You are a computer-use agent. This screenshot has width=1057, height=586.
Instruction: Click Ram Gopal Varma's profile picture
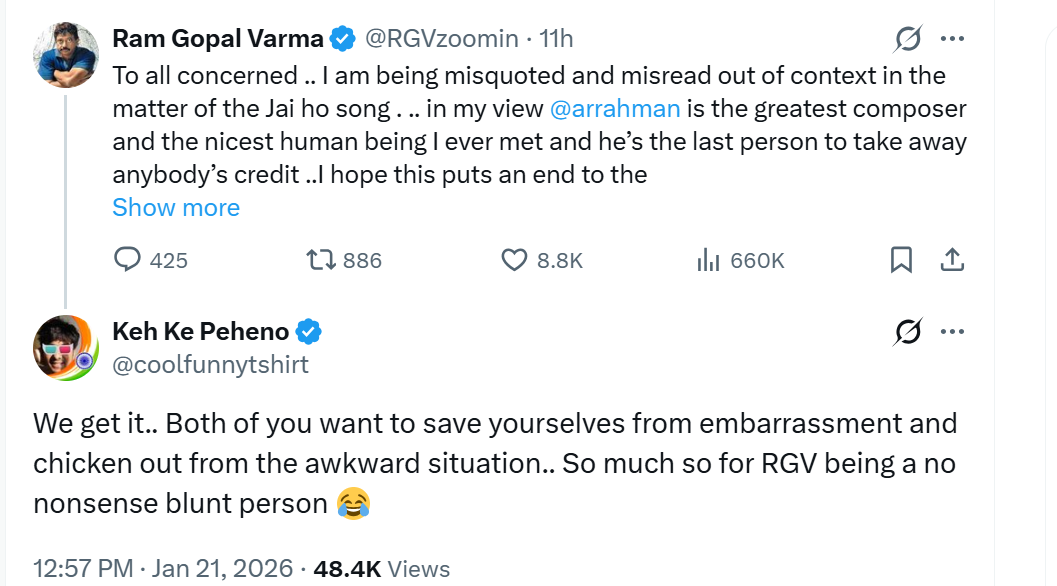65,52
